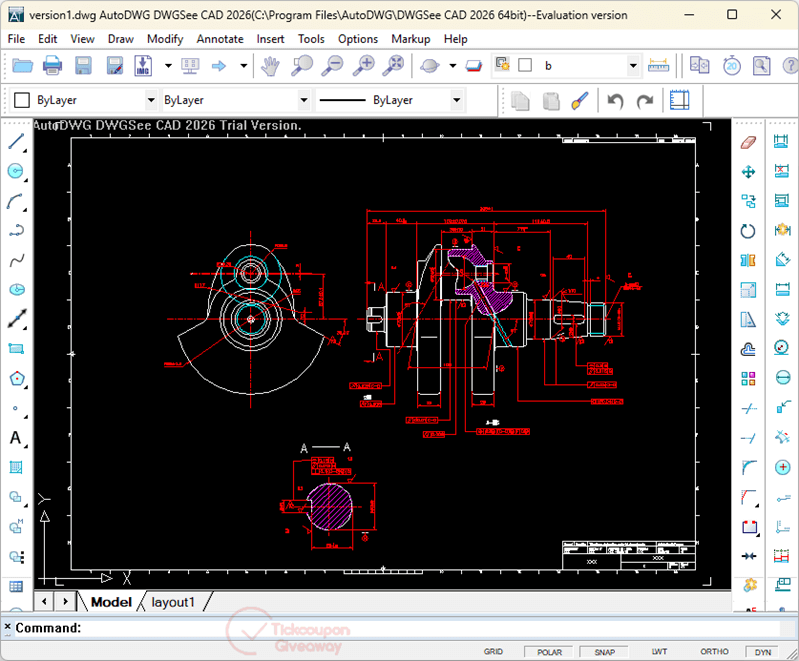Image resolution: width=799 pixels, height=661 pixels.
Task: Select the Text tool marked A
Action: point(16,438)
